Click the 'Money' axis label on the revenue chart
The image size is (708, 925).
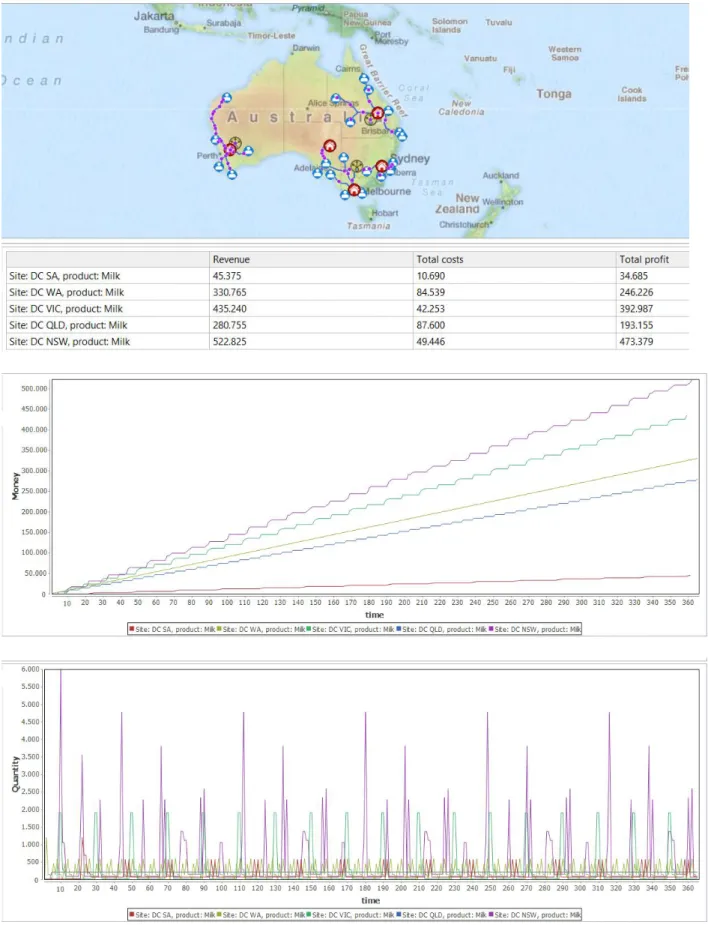pyautogui.click(x=15, y=487)
